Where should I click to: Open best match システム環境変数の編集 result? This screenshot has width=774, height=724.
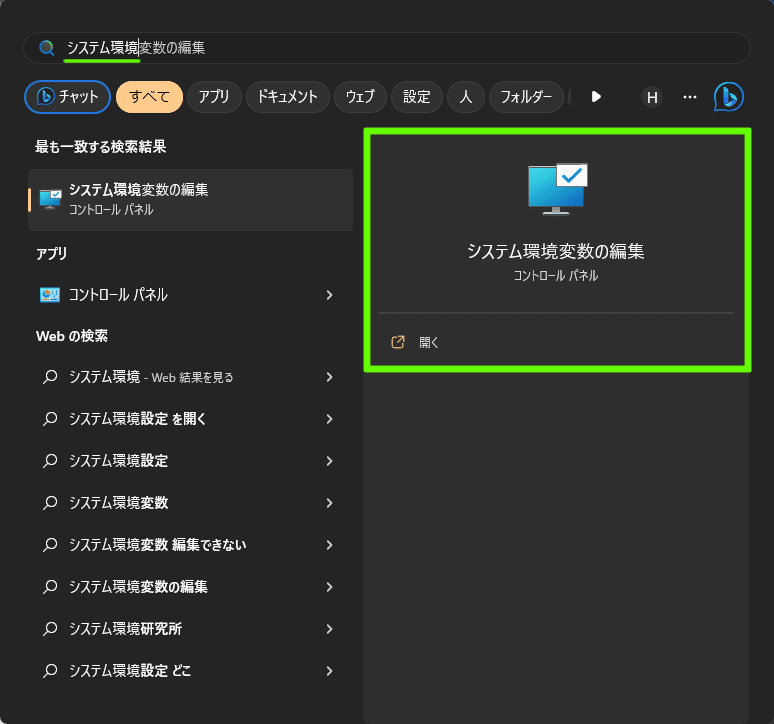tap(191, 199)
